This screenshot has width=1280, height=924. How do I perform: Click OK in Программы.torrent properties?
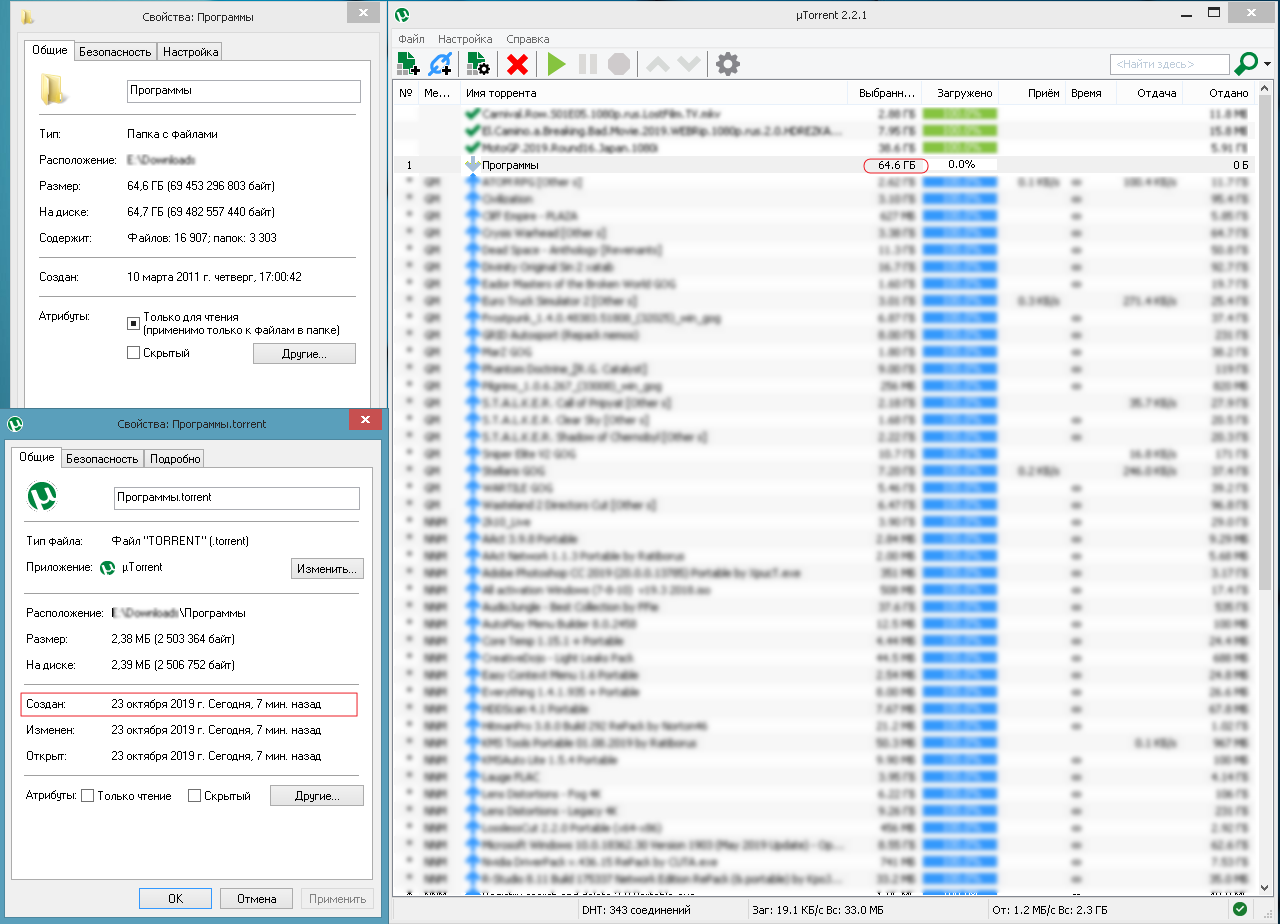click(175, 898)
